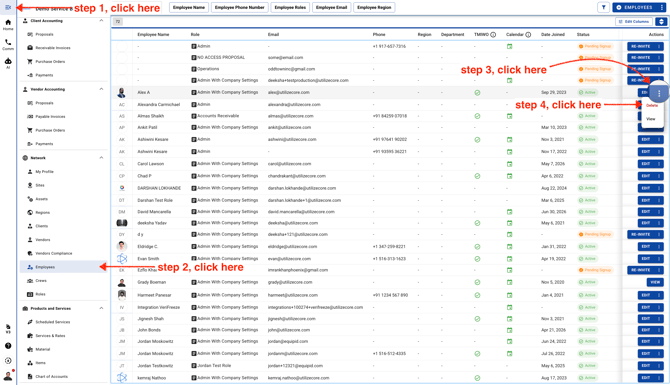Open My Profile in sidebar
Viewport: 670px width, 385px height.
44,172
